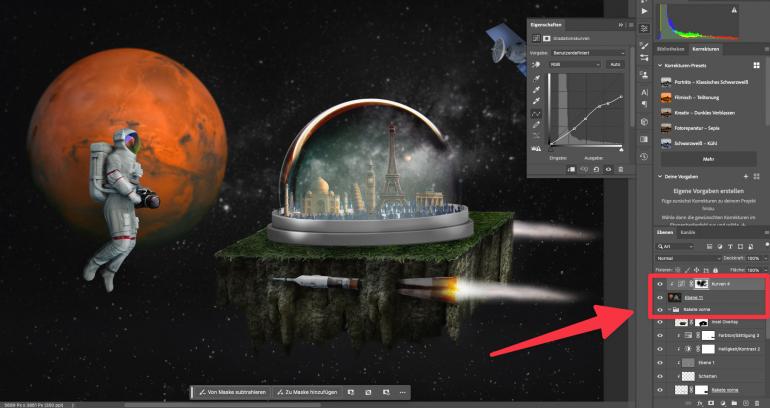
Task: Hide the Schatten layer
Action: 660,376
